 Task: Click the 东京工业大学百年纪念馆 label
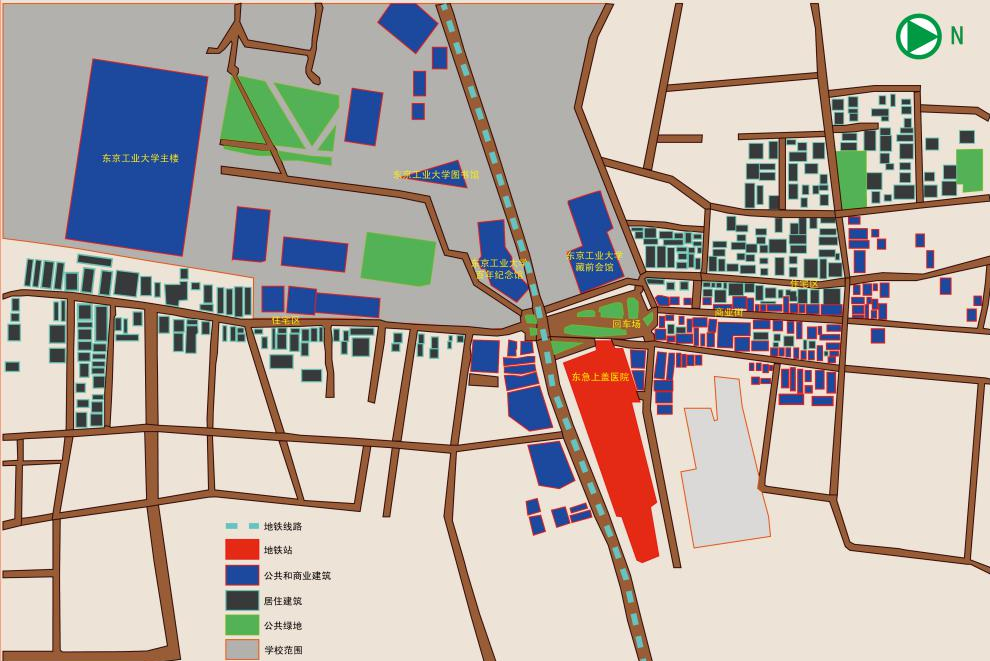point(499,268)
